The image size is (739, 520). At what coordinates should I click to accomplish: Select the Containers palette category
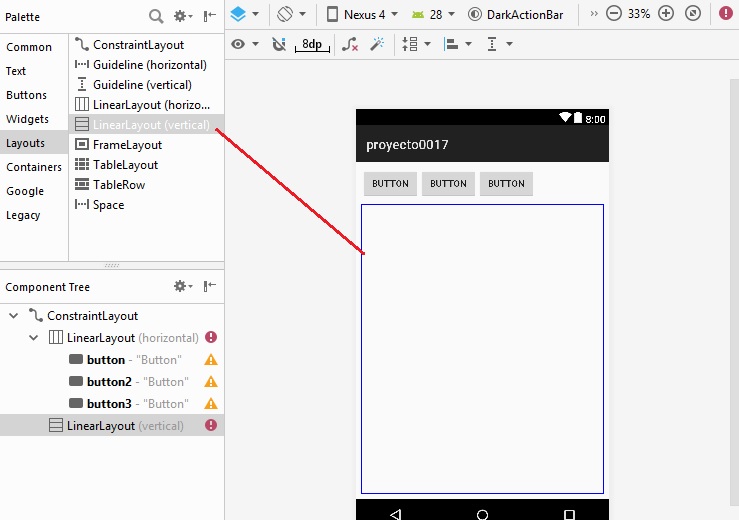point(33,167)
